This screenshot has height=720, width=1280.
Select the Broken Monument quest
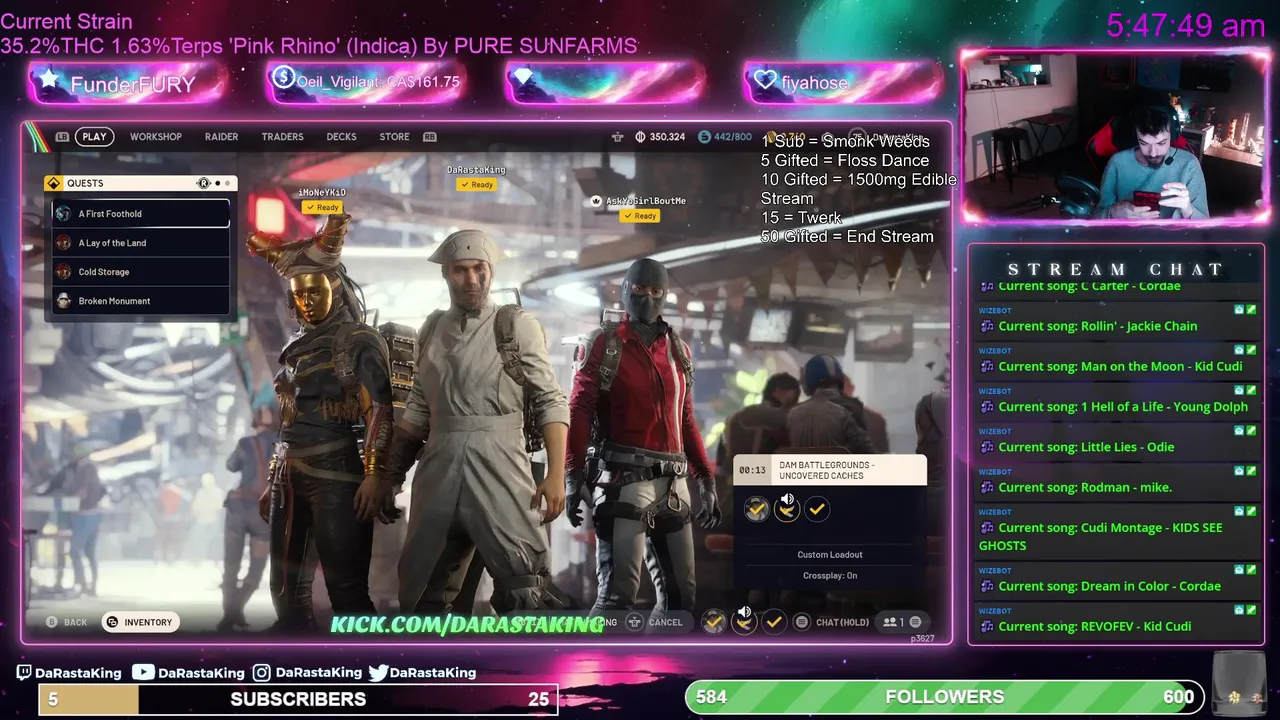point(141,301)
